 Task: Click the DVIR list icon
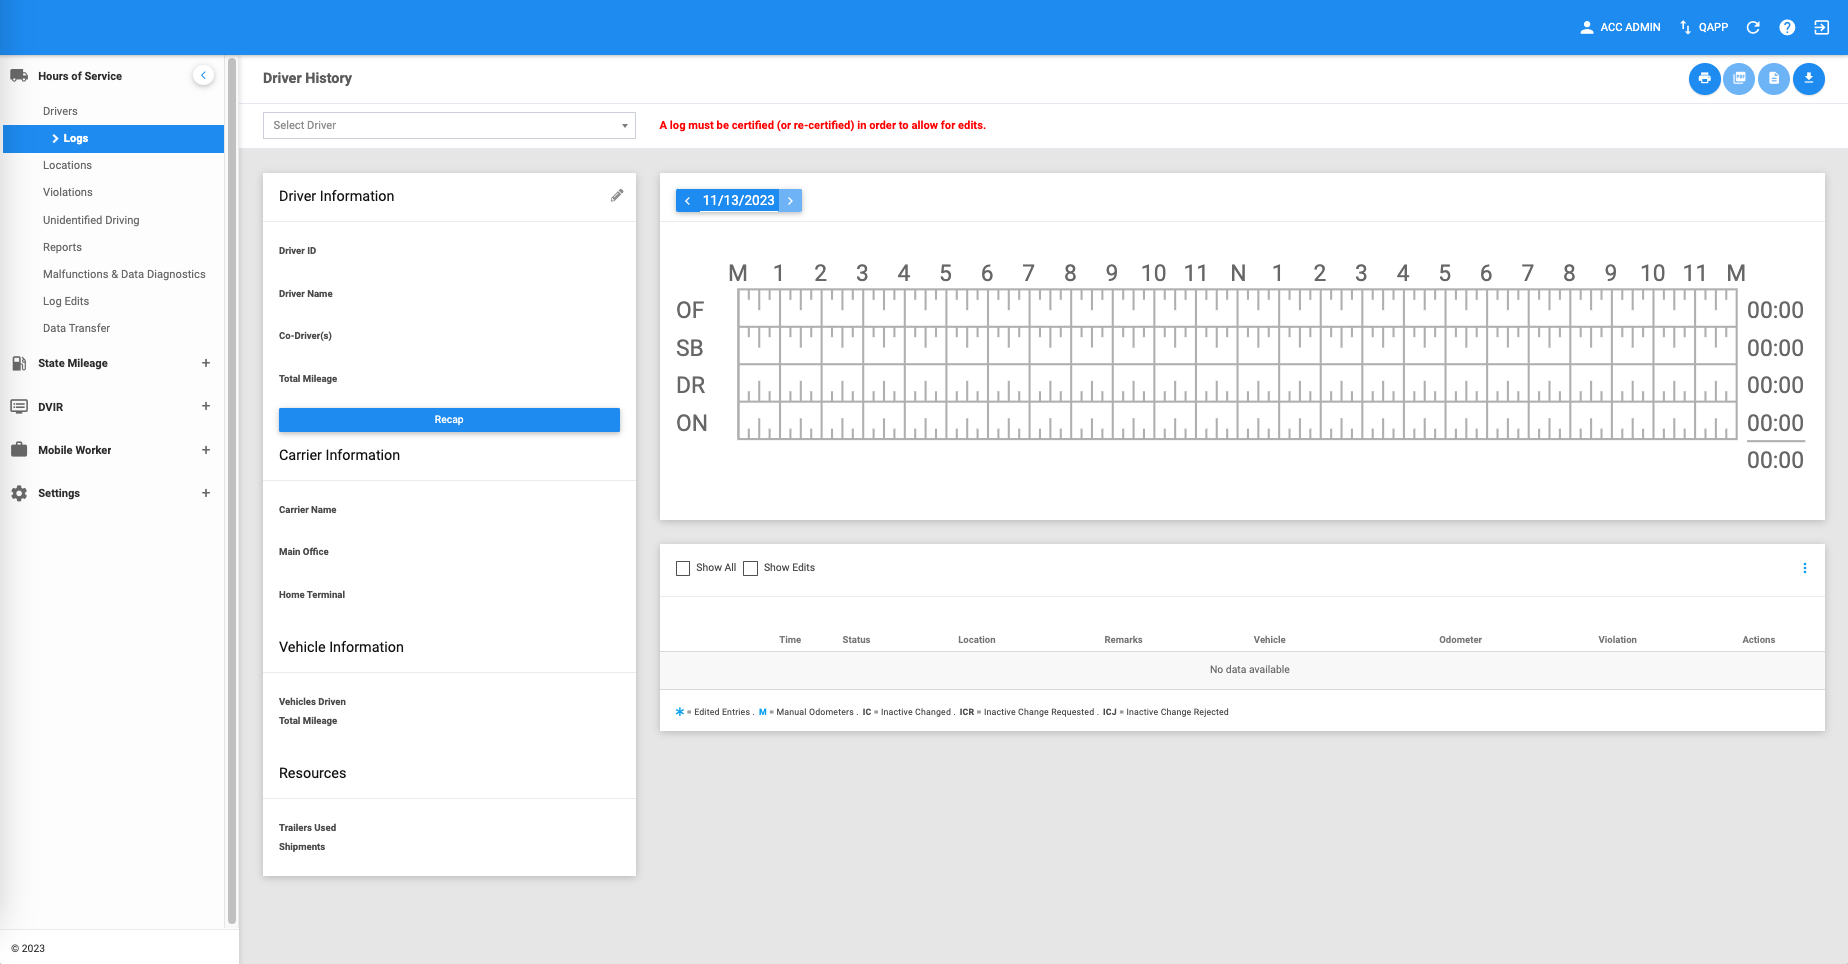point(19,407)
